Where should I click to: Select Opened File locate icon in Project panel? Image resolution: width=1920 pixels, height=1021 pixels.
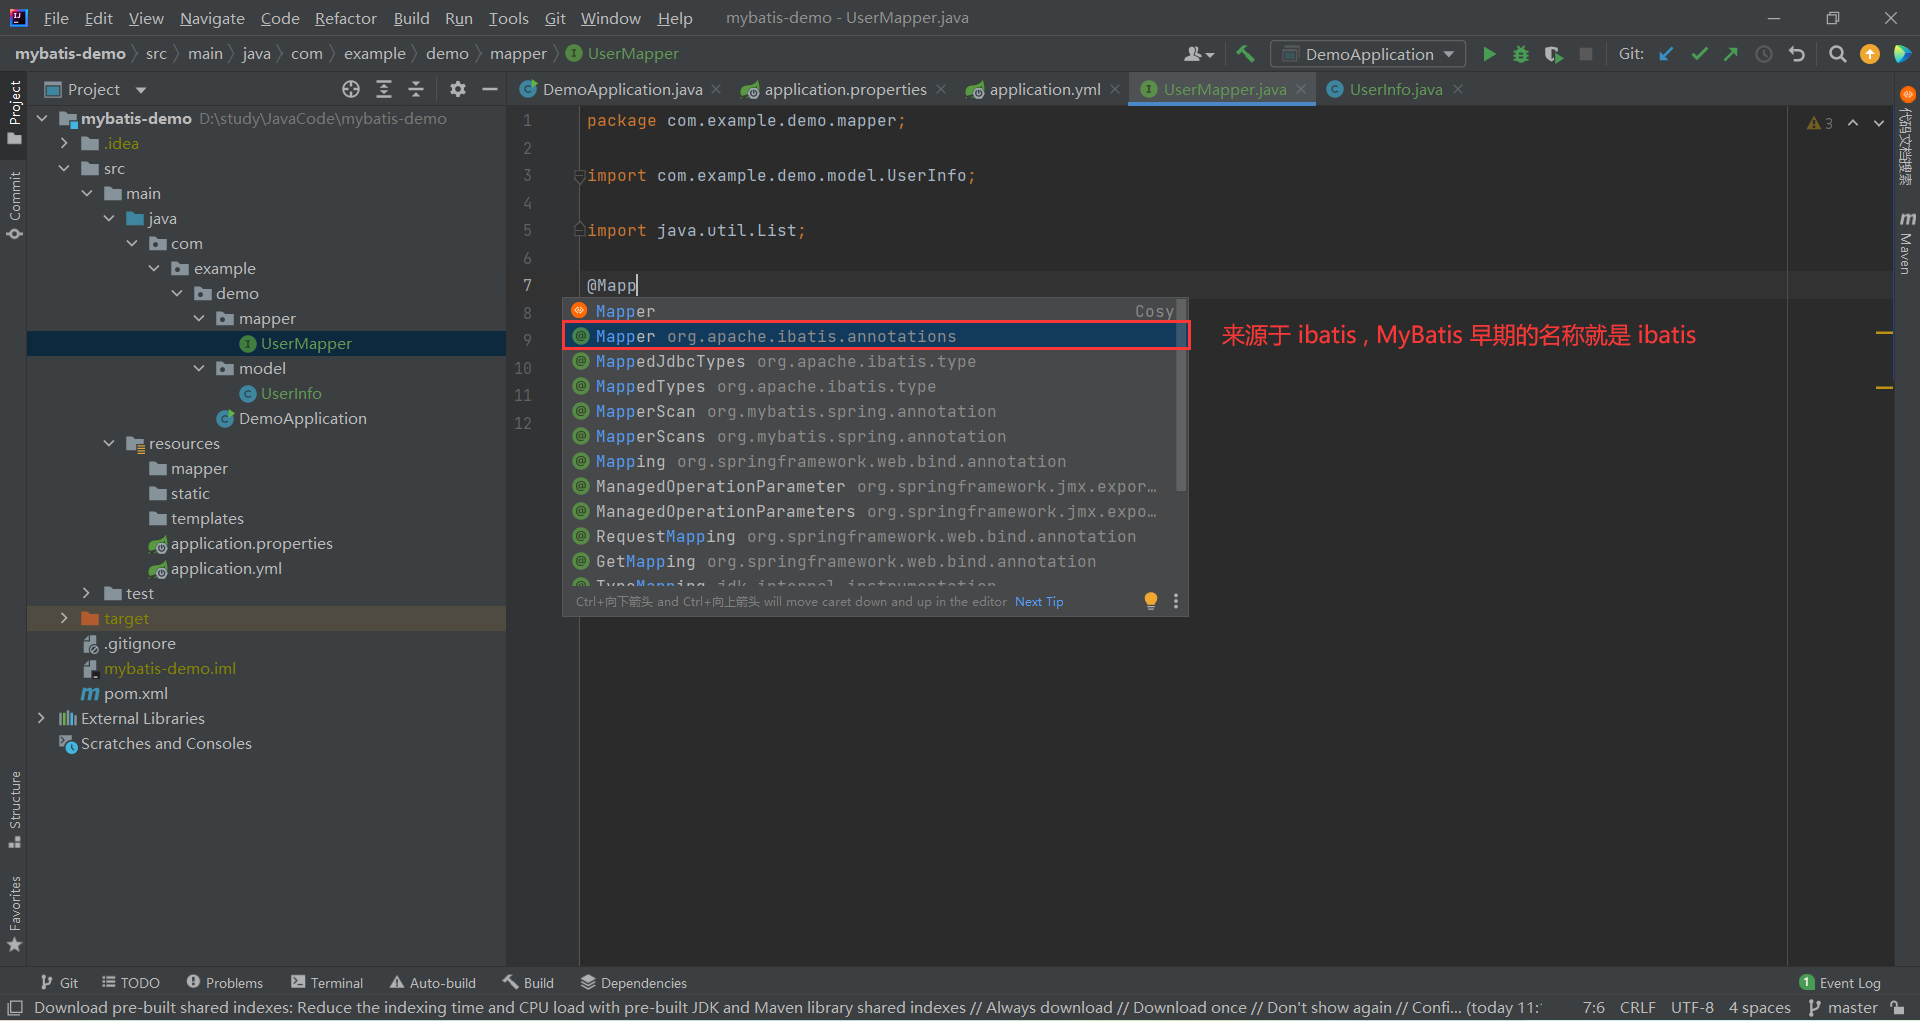click(351, 89)
